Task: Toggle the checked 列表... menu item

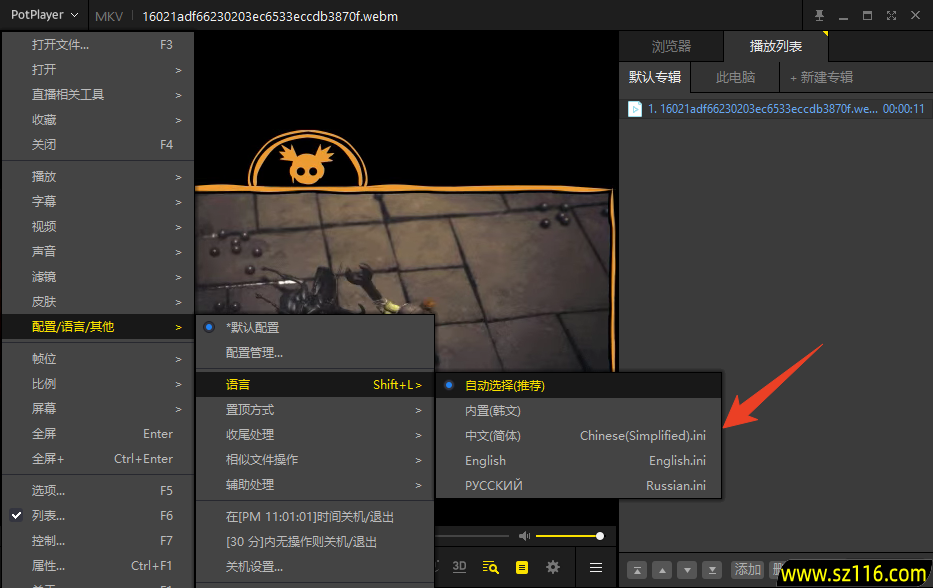Action: (48, 516)
